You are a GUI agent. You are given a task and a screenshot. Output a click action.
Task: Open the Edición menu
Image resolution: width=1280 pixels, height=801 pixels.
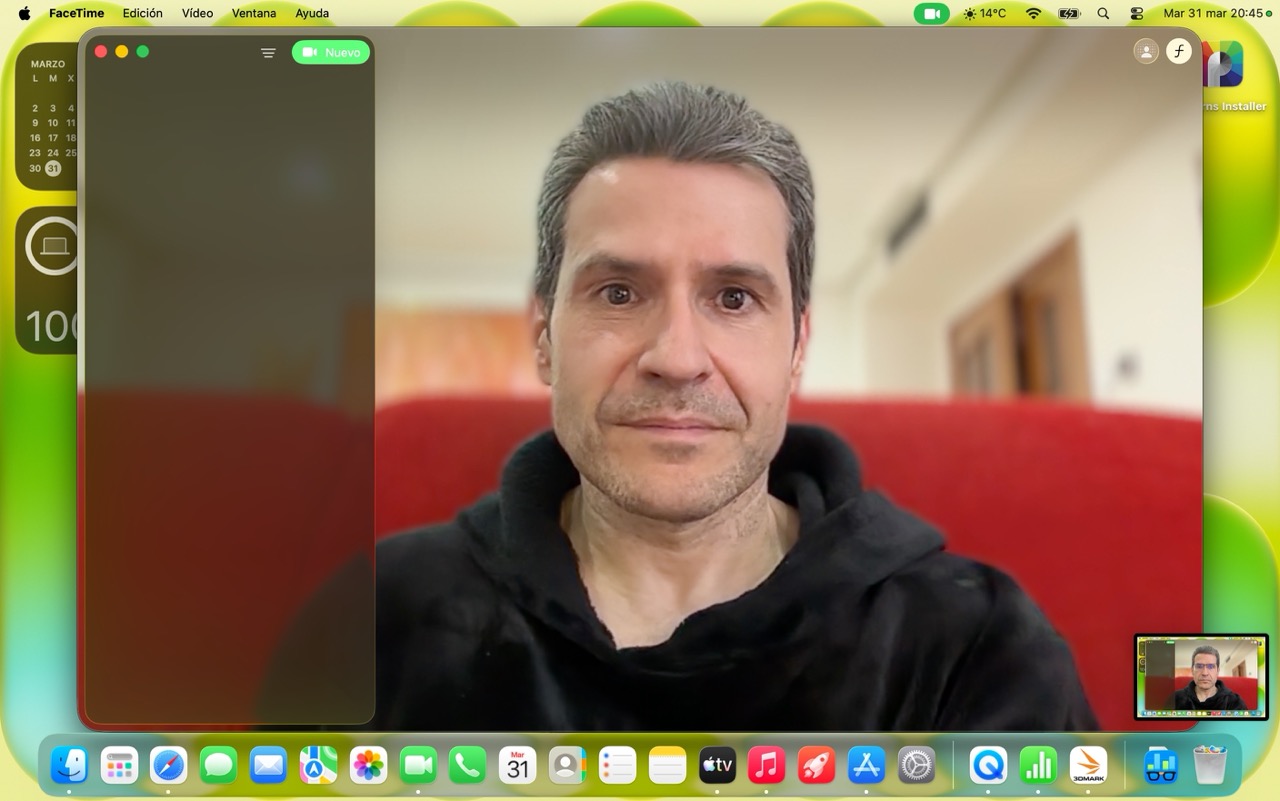pos(142,14)
